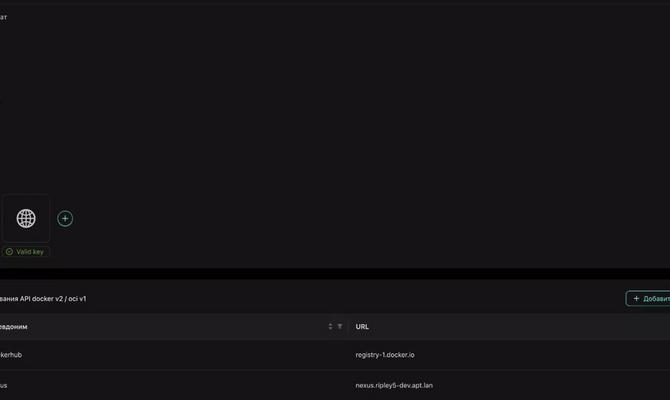Open the Псевдоним column filter icon
The height and width of the screenshot is (400, 670).
pos(340,326)
